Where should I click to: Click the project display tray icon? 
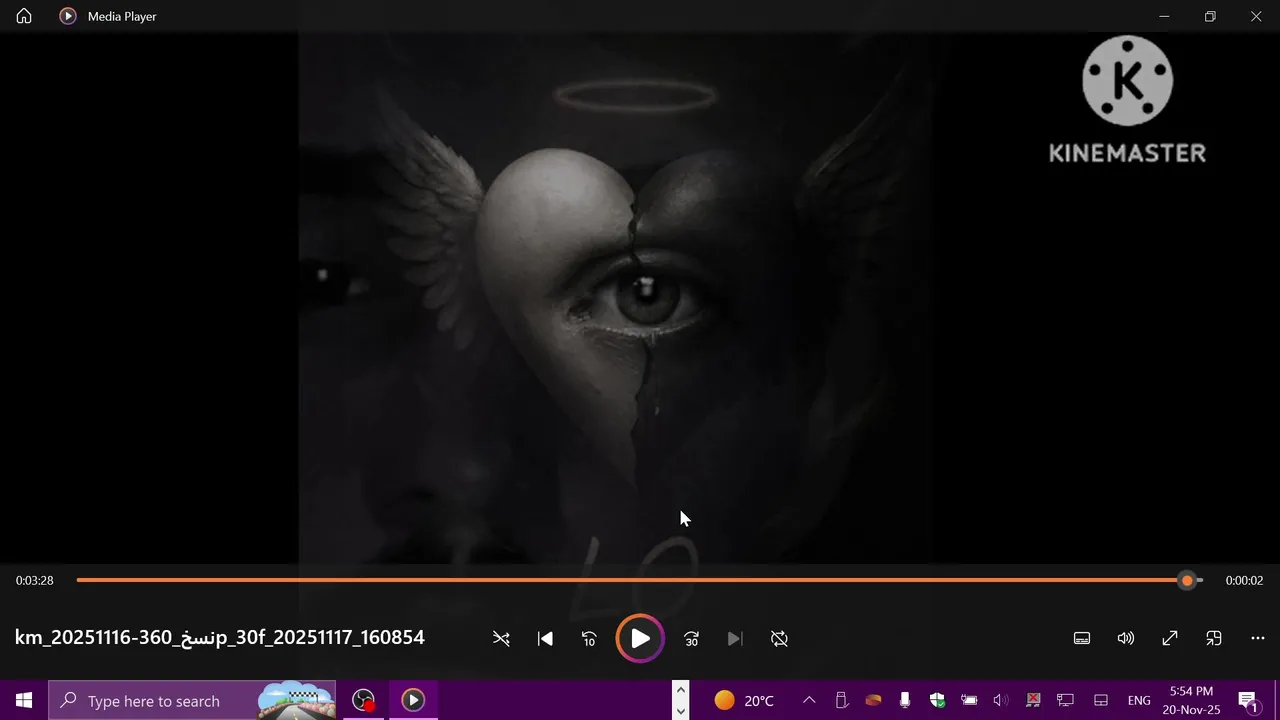pyautogui.click(x=1065, y=700)
